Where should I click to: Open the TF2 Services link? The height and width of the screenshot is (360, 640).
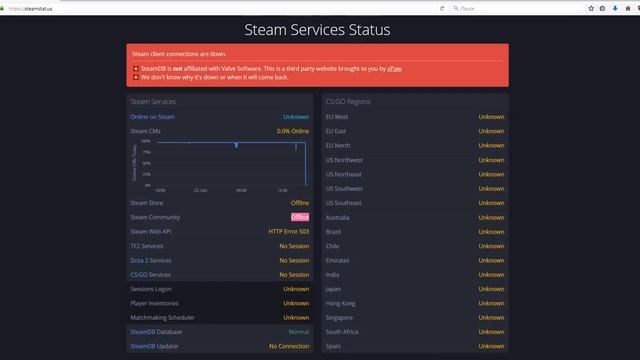(147, 246)
